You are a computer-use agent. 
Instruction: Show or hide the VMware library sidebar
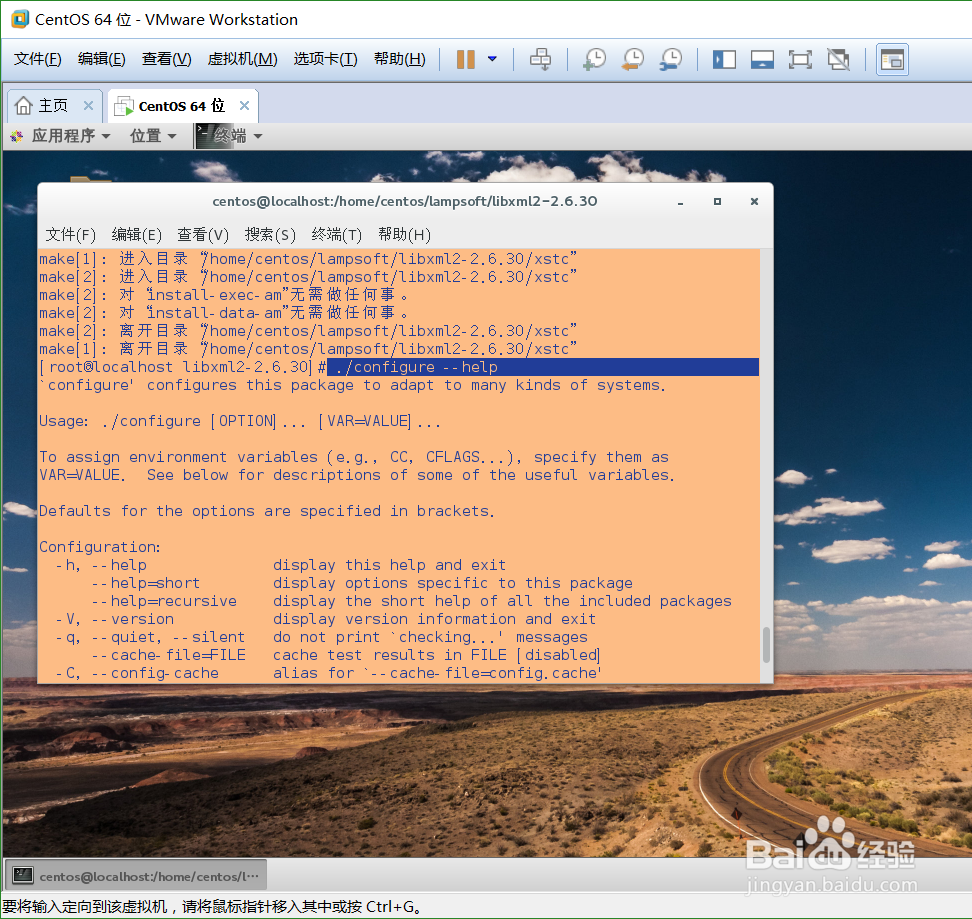724,59
